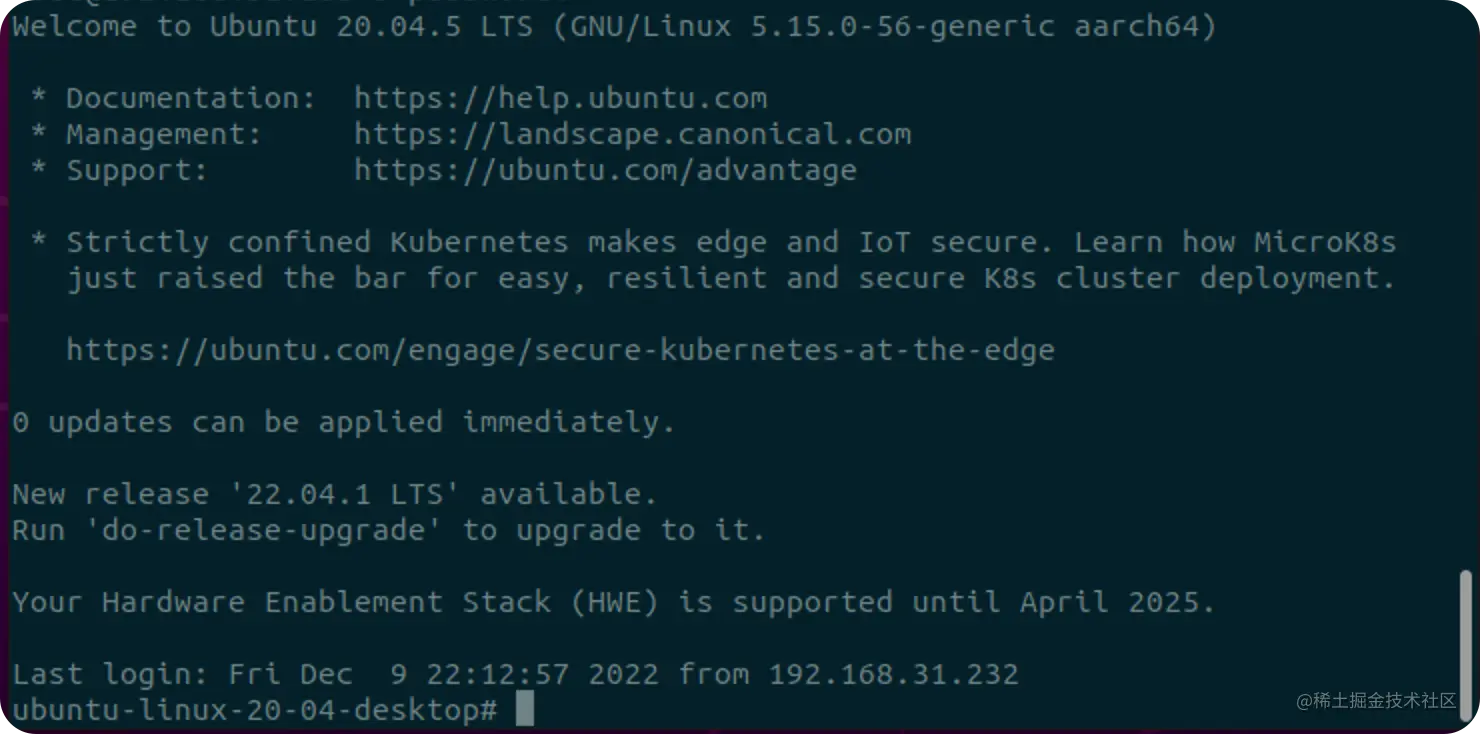Click the 192.168.31.232 IP address

(x=893, y=674)
